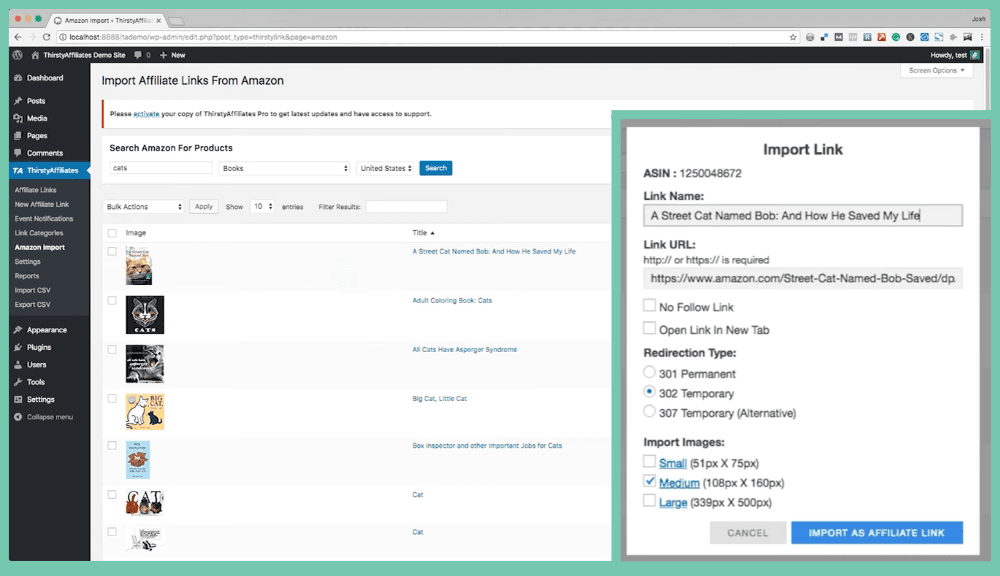The width and height of the screenshot is (1000, 576).
Task: Check the Adult Coloring Book: Cats row
Action: [x=112, y=300]
